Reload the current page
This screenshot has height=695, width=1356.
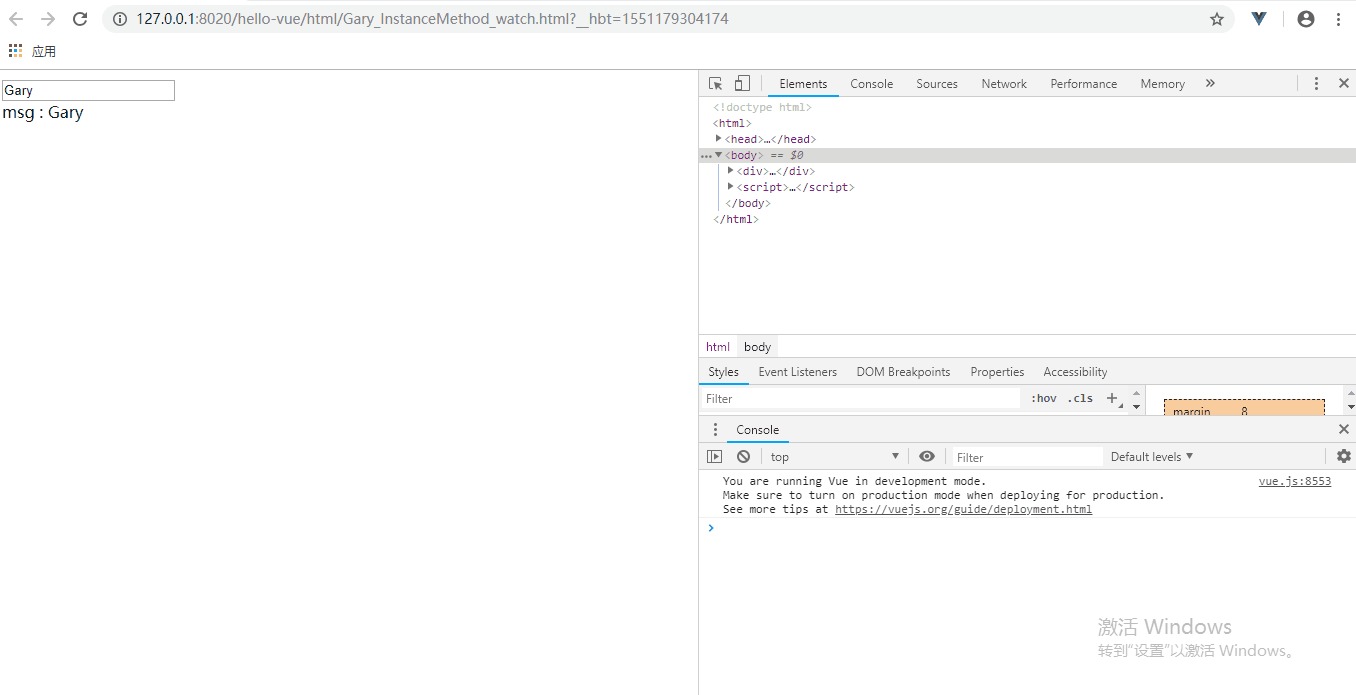point(80,19)
